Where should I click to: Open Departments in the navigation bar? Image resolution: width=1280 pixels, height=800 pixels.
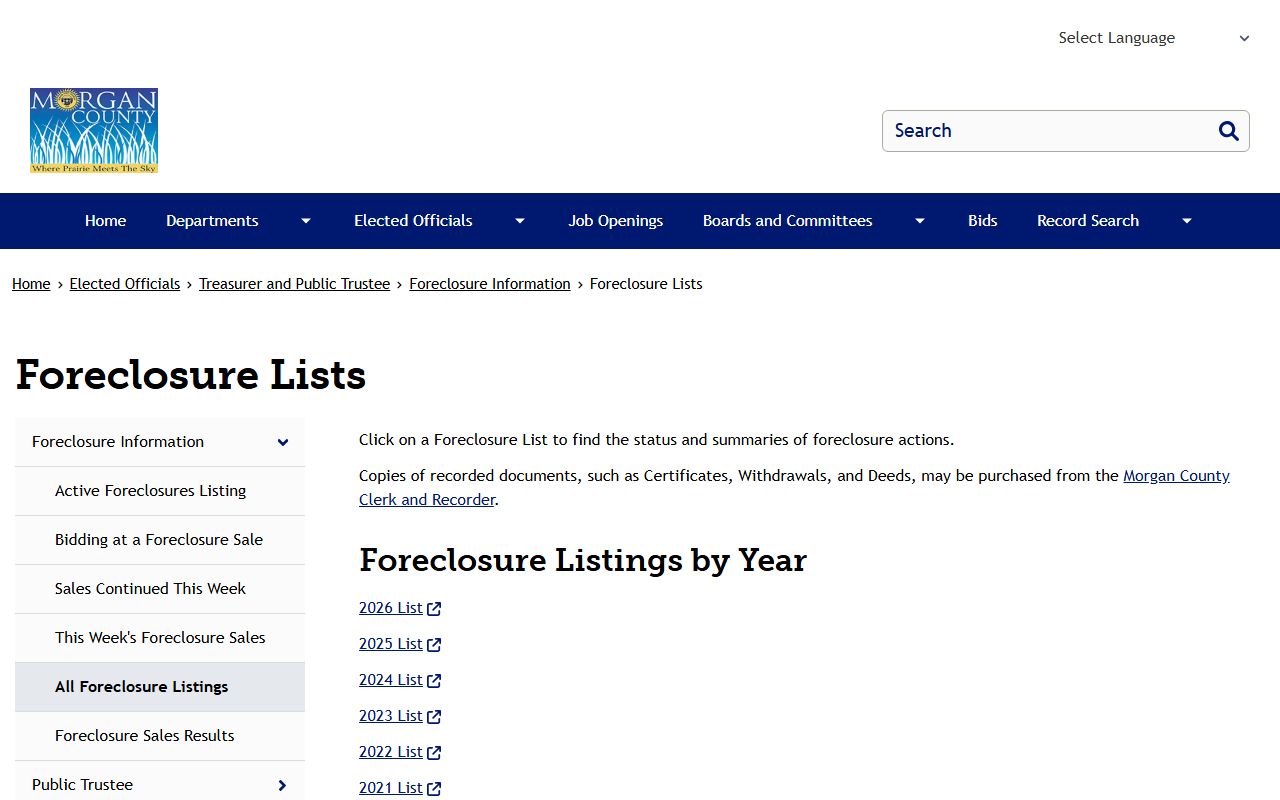pyautogui.click(x=212, y=221)
